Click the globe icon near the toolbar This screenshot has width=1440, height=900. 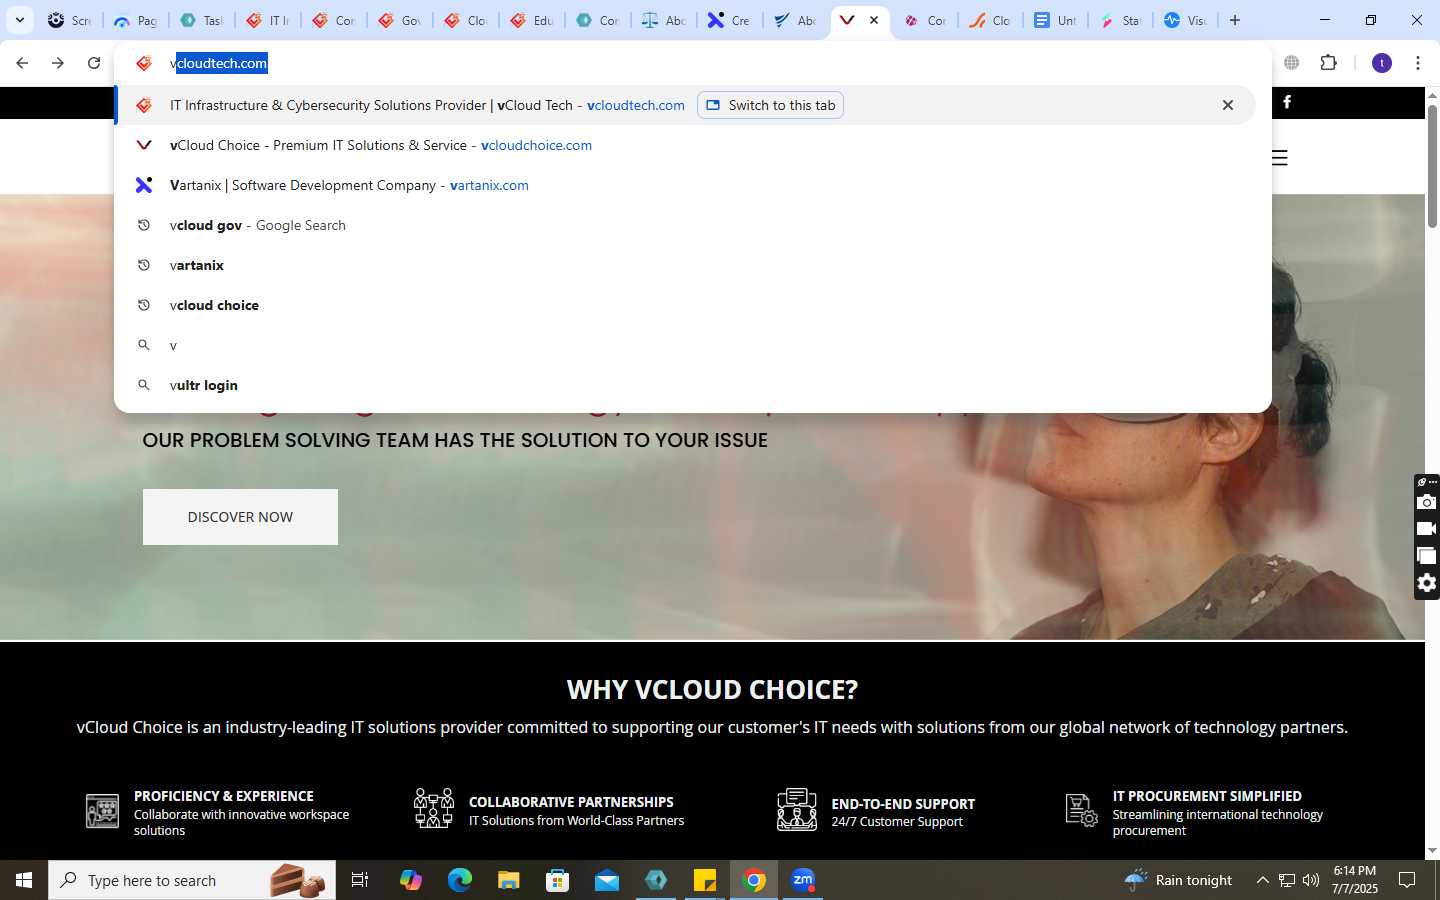(x=1292, y=63)
